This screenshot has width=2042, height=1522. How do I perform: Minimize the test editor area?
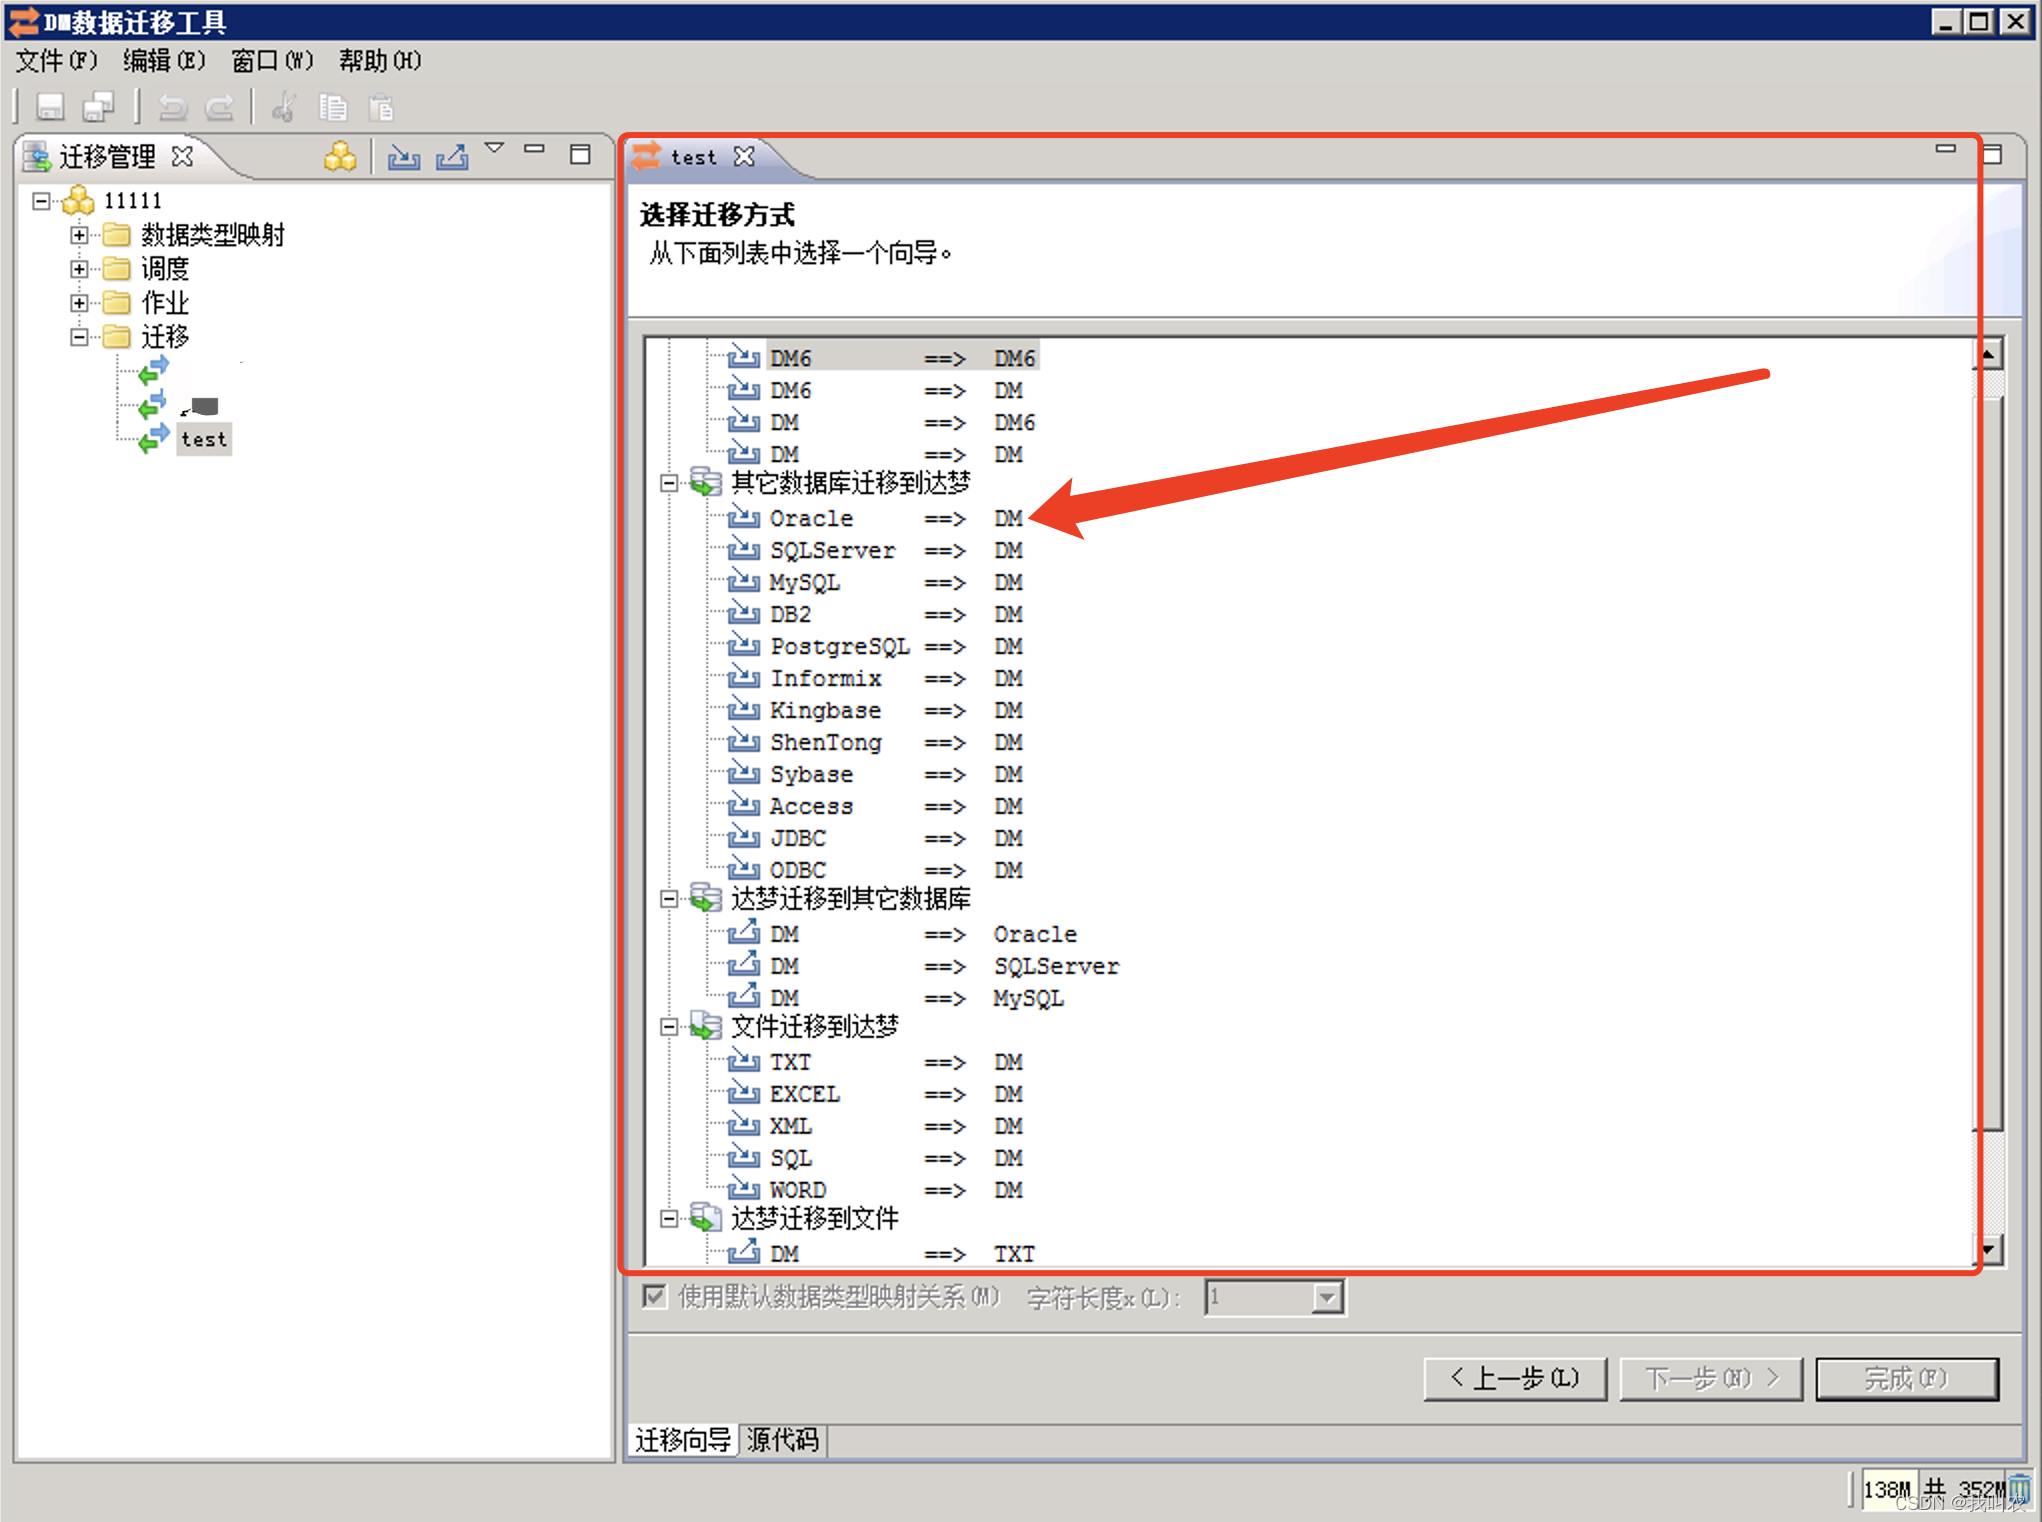coord(1945,149)
